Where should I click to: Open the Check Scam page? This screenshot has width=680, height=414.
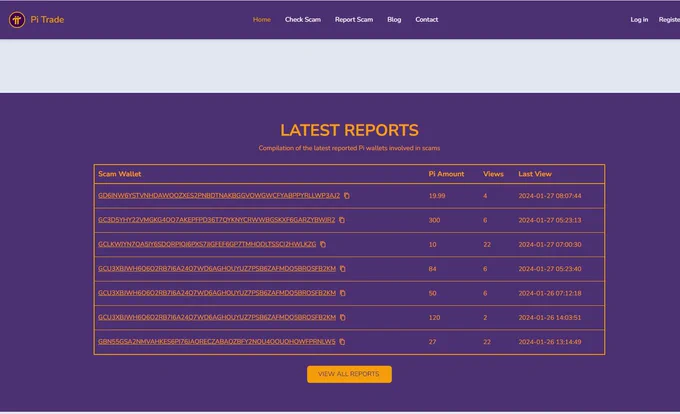click(x=303, y=20)
